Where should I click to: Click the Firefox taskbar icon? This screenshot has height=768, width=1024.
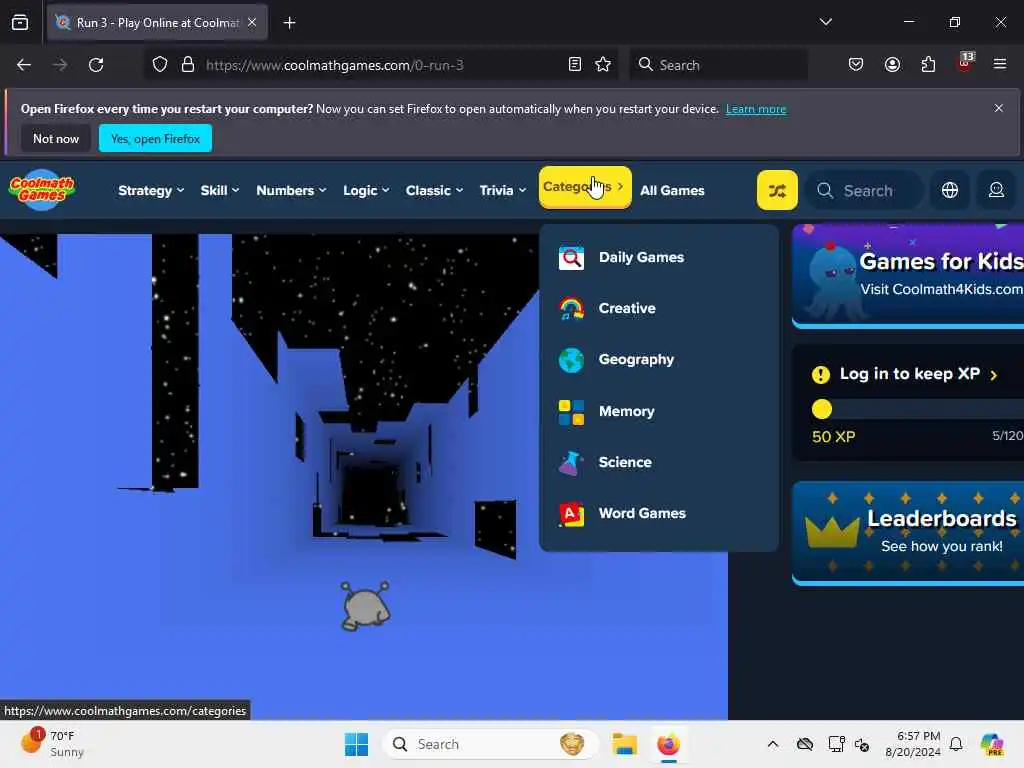668,744
